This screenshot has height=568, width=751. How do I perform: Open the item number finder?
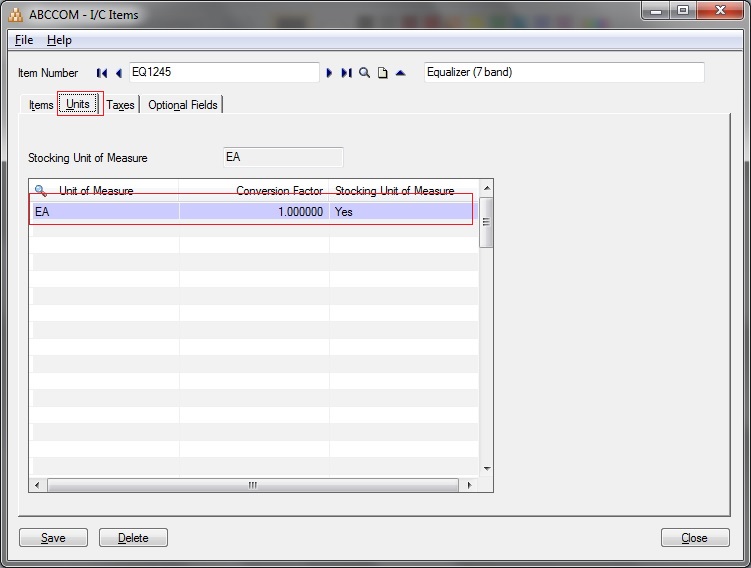pos(364,73)
